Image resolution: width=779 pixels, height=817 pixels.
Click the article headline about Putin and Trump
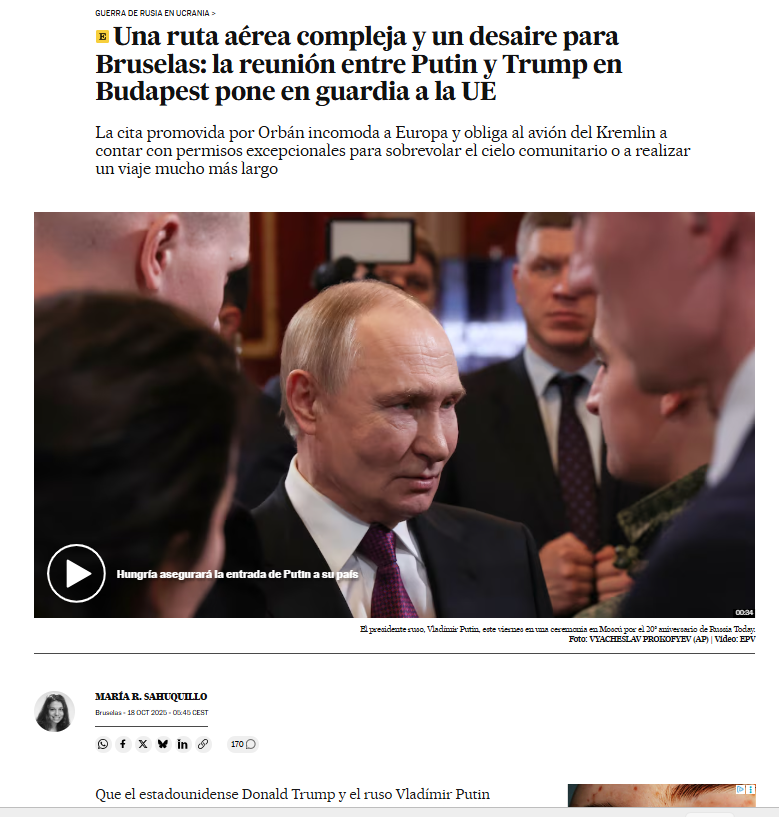pyautogui.click(x=358, y=64)
